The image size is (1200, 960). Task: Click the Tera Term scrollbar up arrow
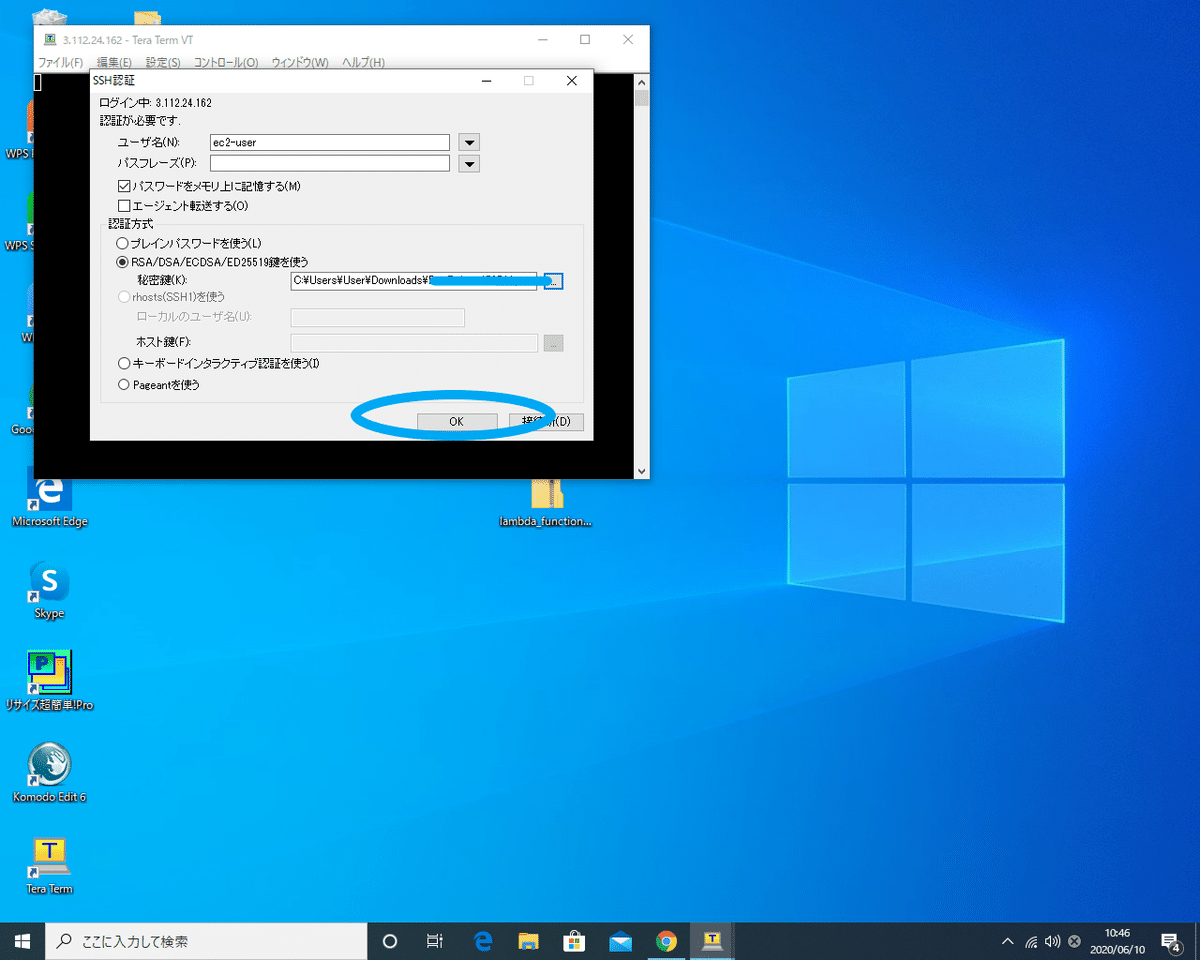(642, 81)
